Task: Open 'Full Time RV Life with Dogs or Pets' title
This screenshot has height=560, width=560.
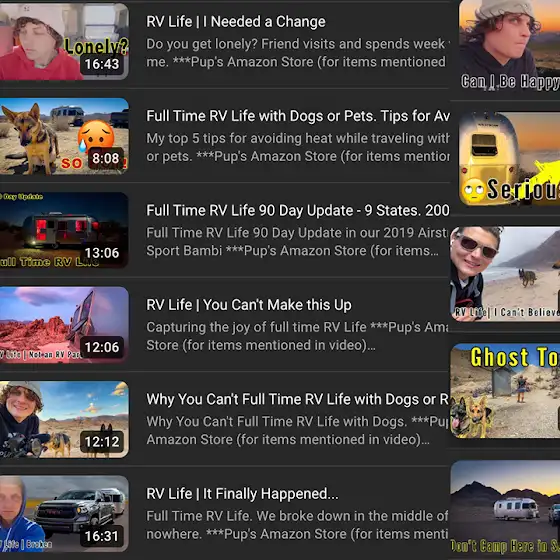Action: (298, 116)
